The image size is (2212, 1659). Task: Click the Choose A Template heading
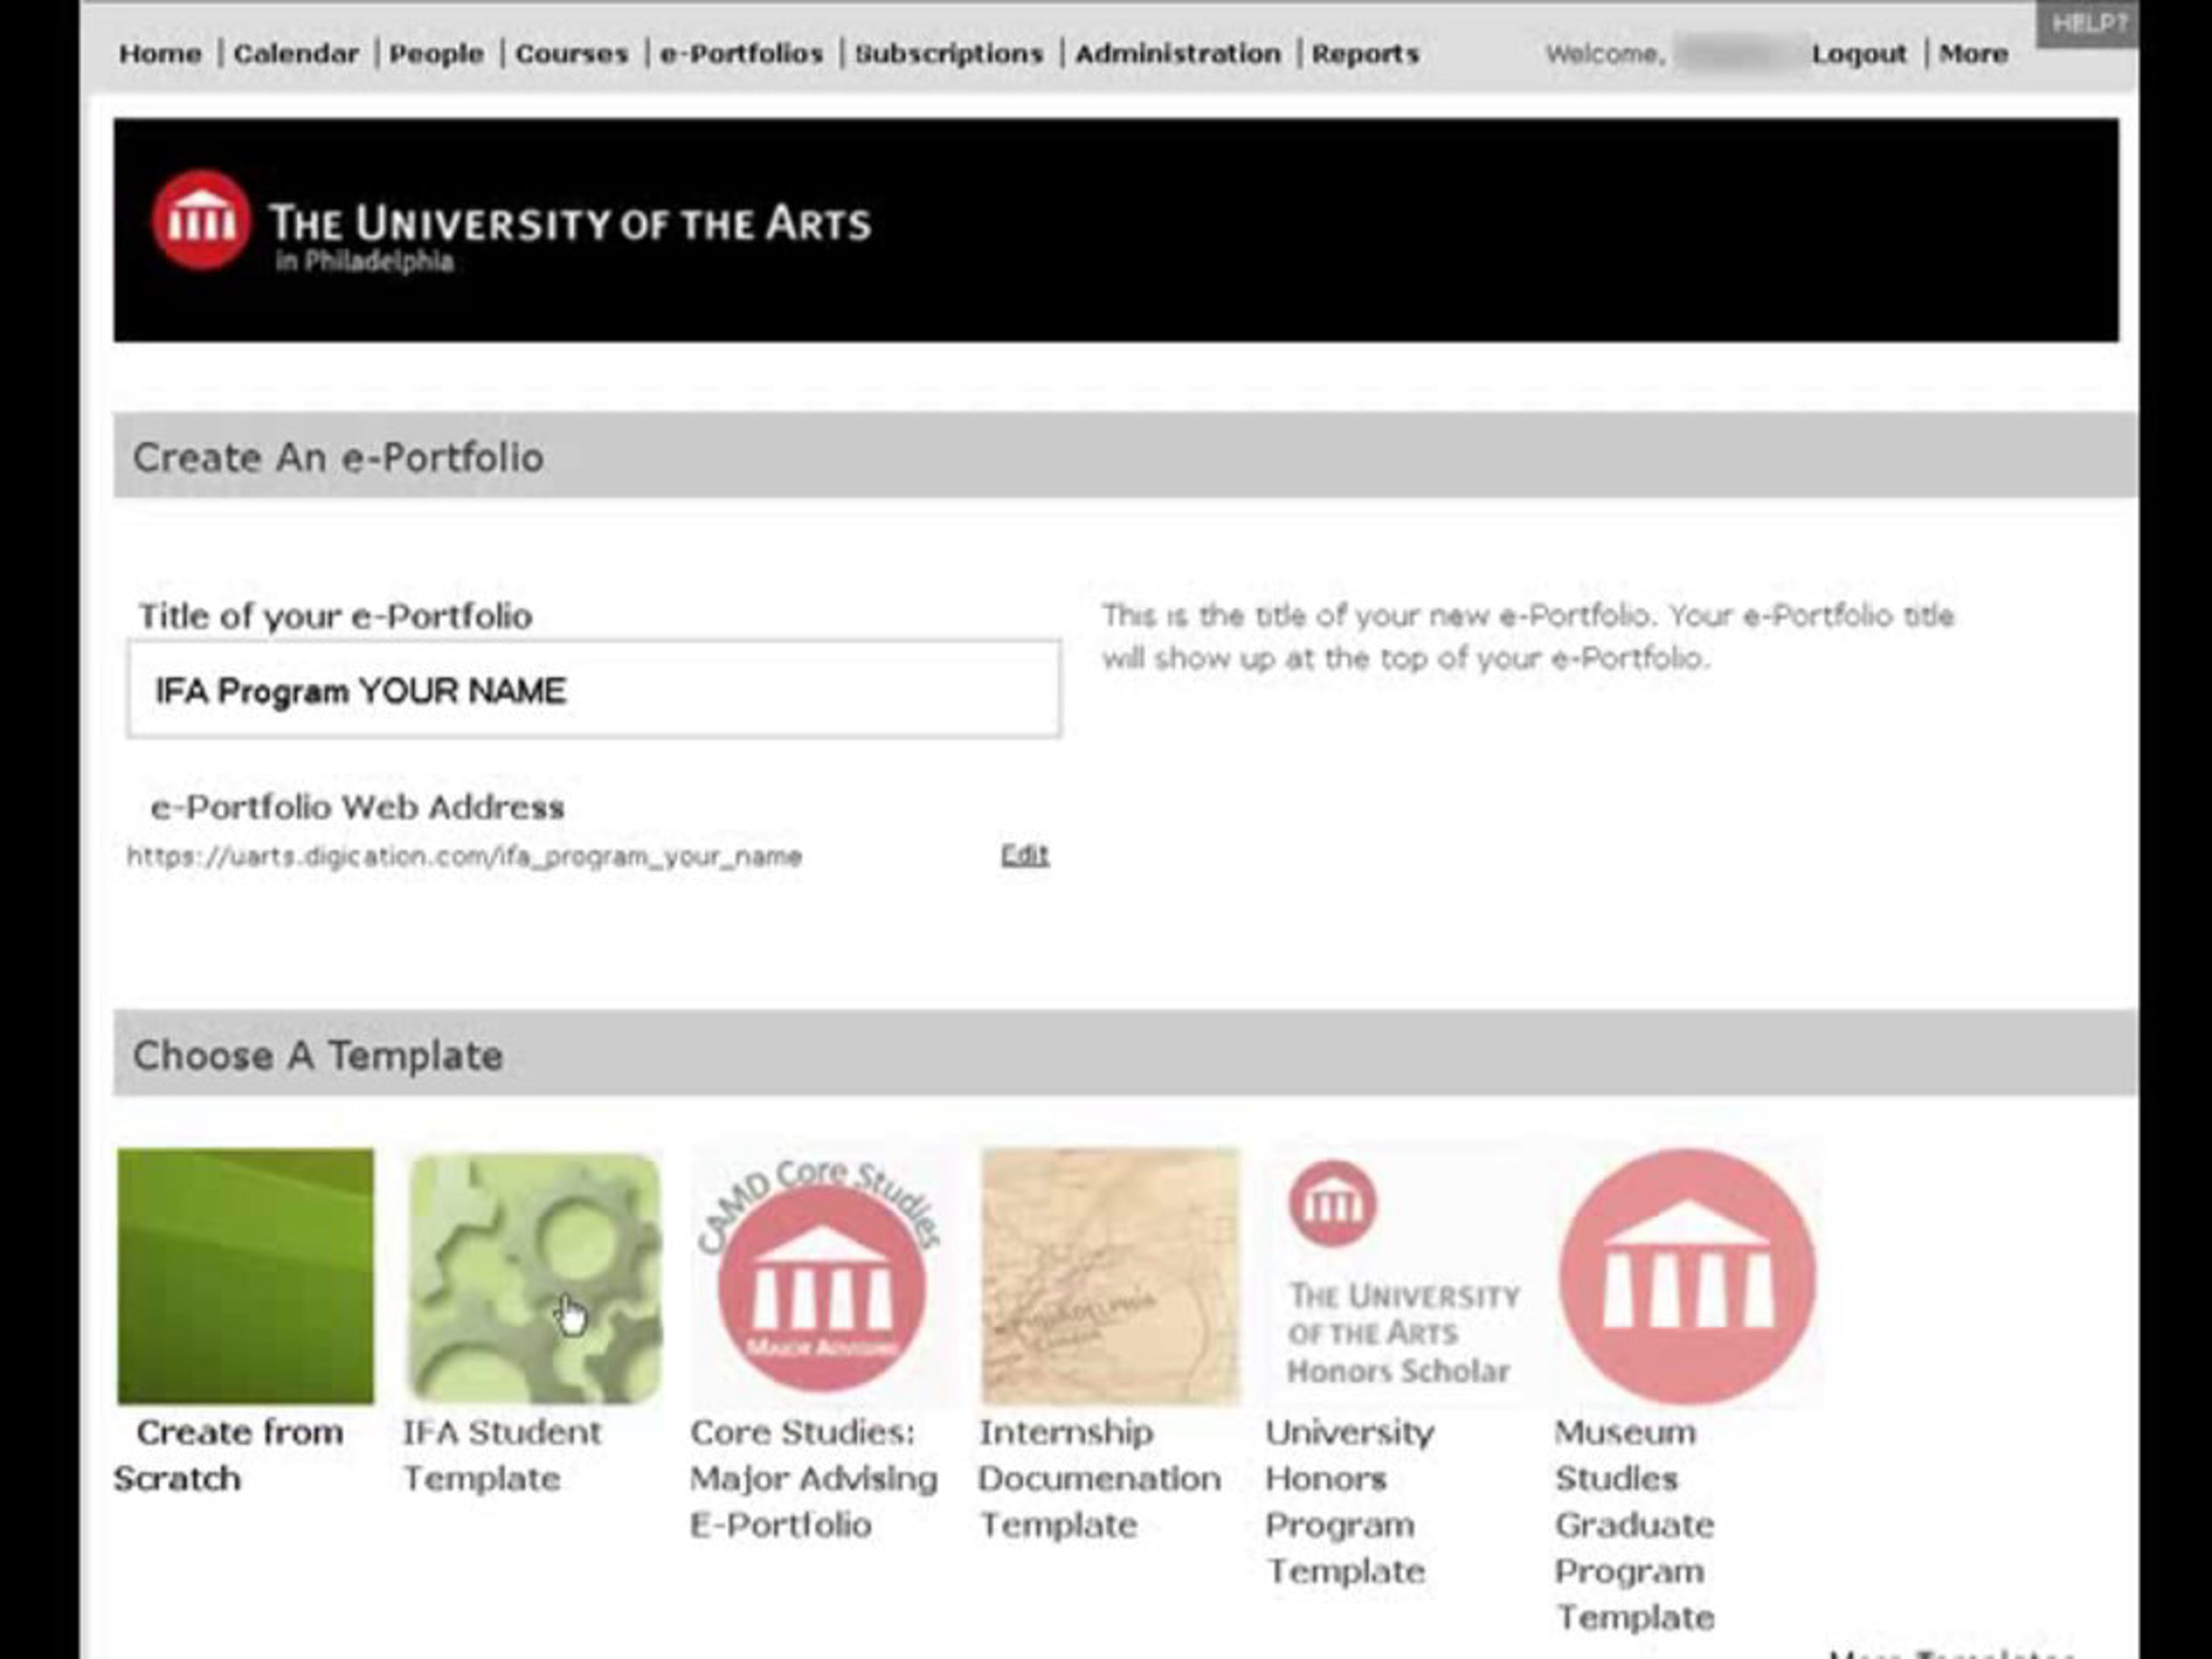pos(318,1056)
